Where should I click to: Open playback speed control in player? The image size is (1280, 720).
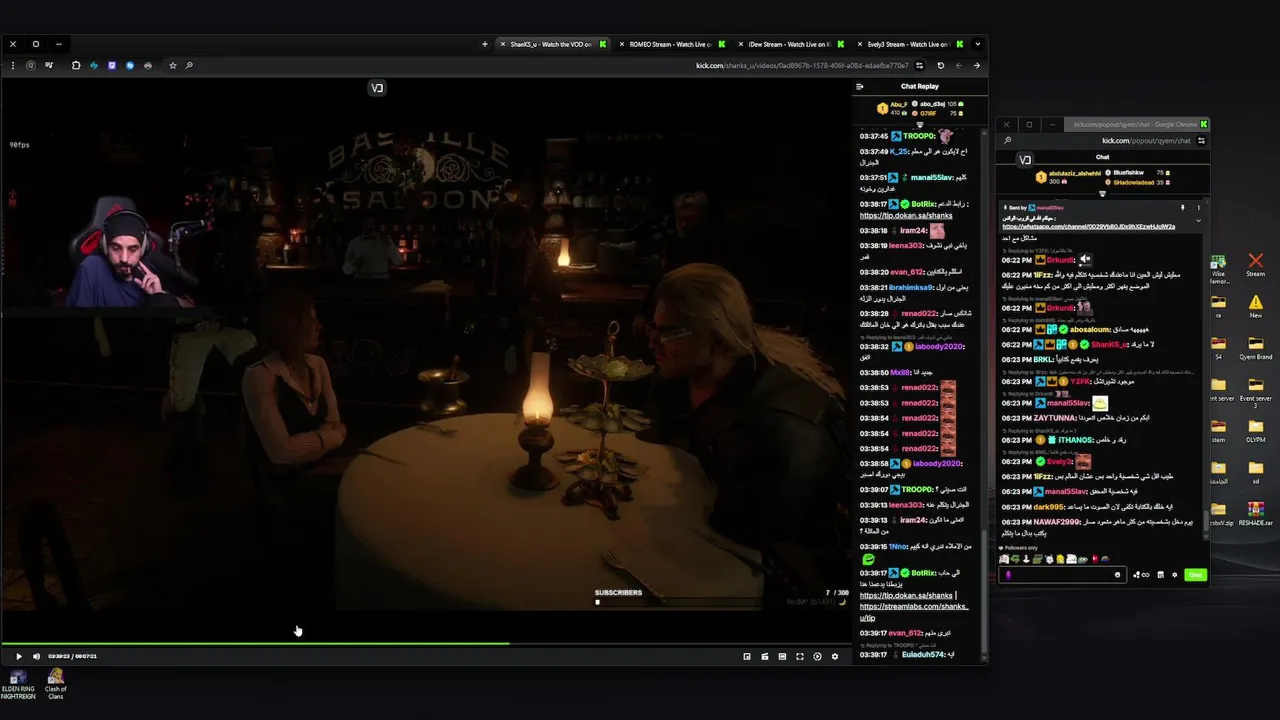click(x=817, y=656)
